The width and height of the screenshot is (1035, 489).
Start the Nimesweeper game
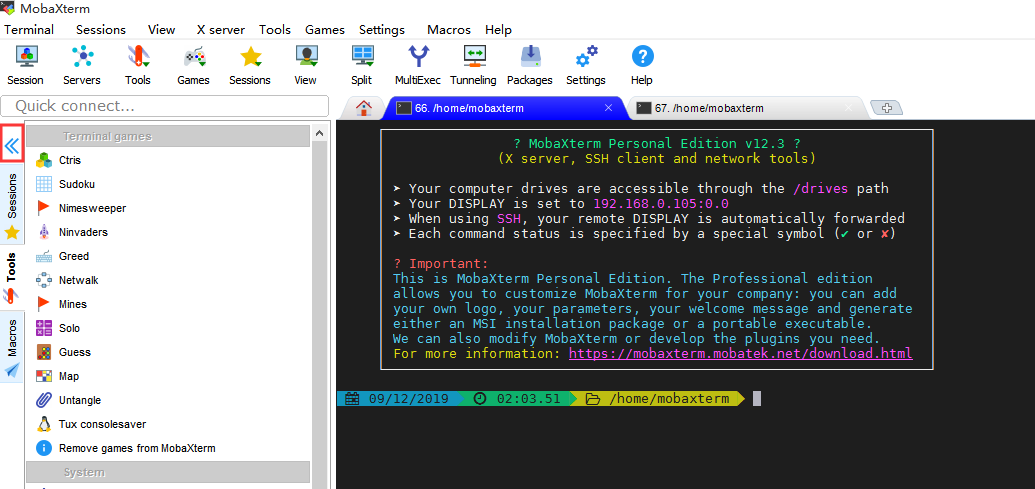click(92, 208)
